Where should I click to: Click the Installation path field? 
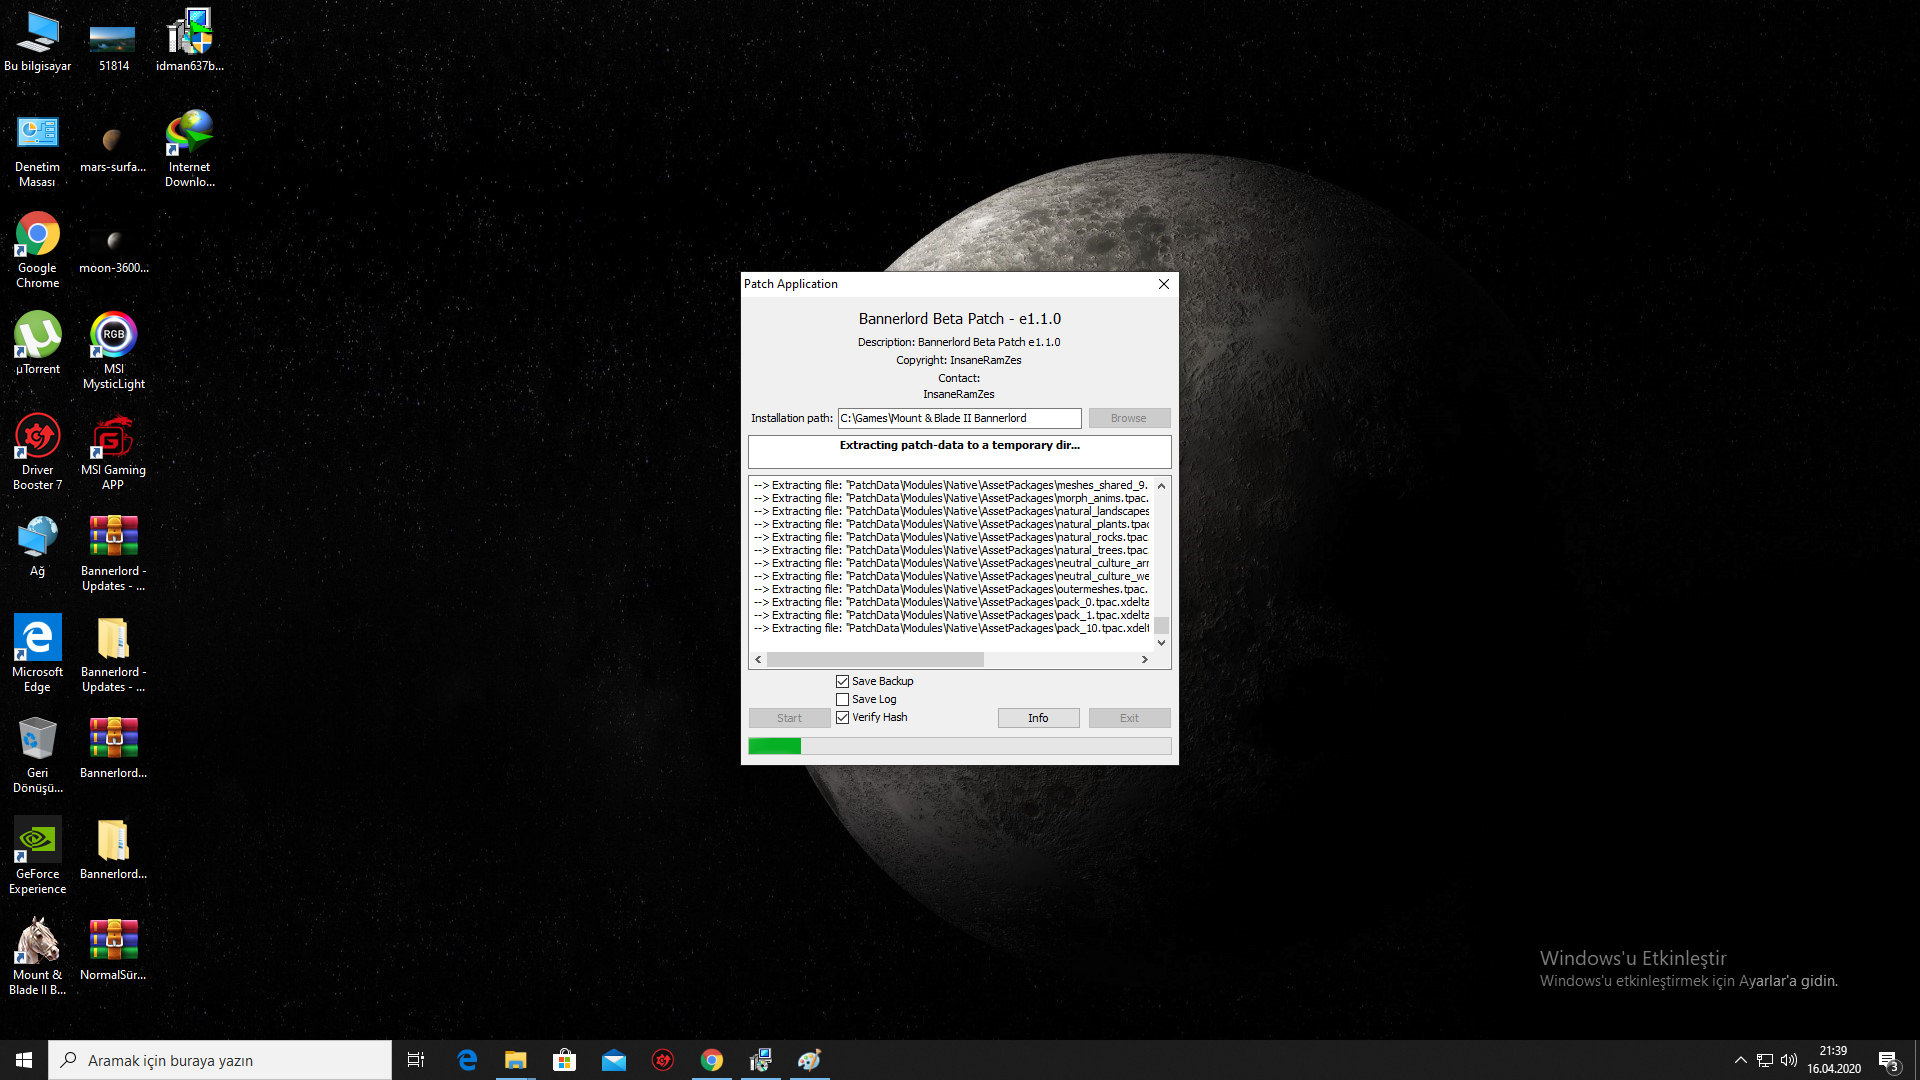coord(960,418)
